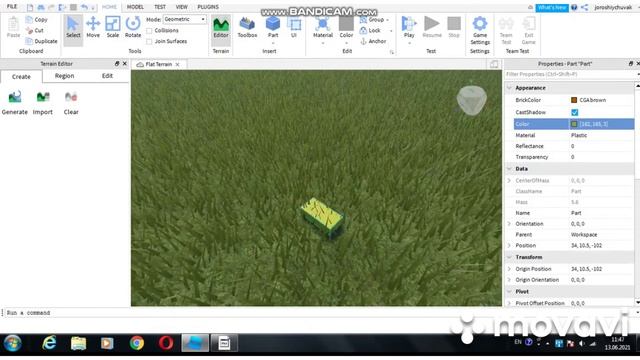Expand the Orientation property
Screen dimensions: 640x360
[x=509, y=224]
